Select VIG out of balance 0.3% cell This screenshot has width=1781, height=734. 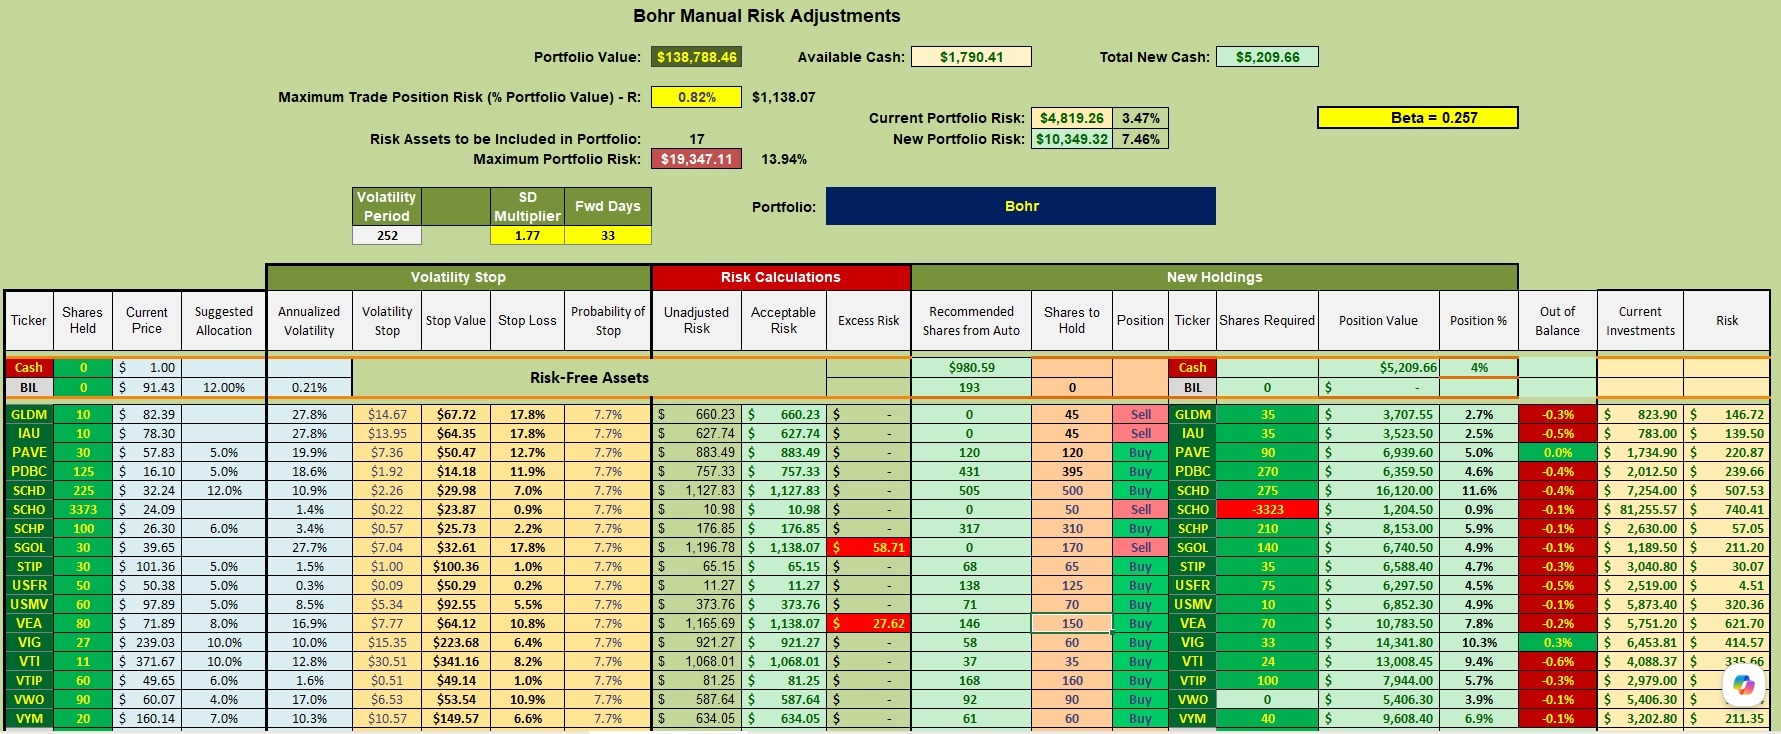click(x=1557, y=643)
